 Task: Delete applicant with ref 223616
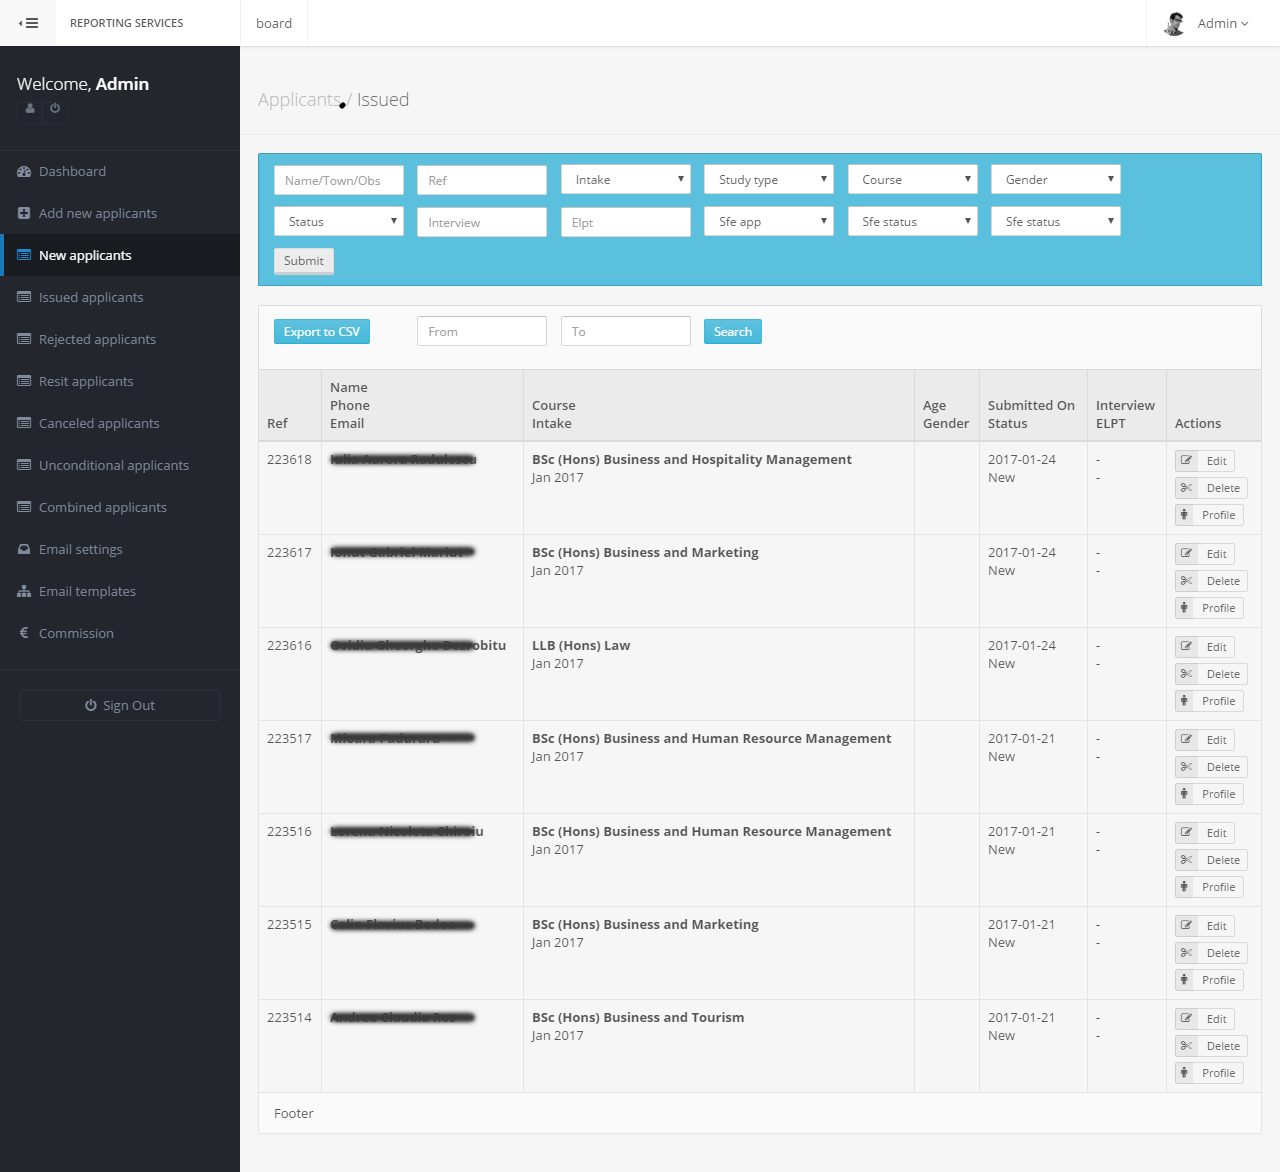1211,674
